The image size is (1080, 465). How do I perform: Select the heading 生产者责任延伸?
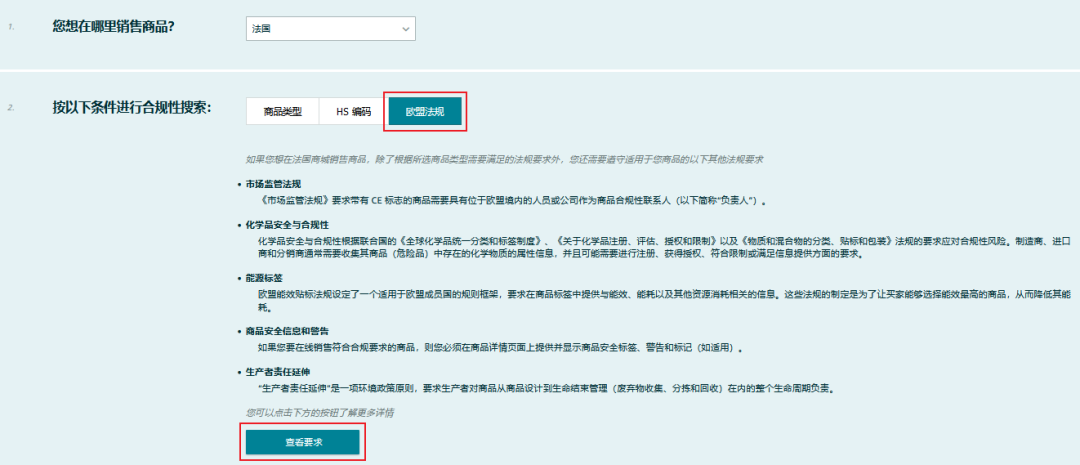(278, 372)
